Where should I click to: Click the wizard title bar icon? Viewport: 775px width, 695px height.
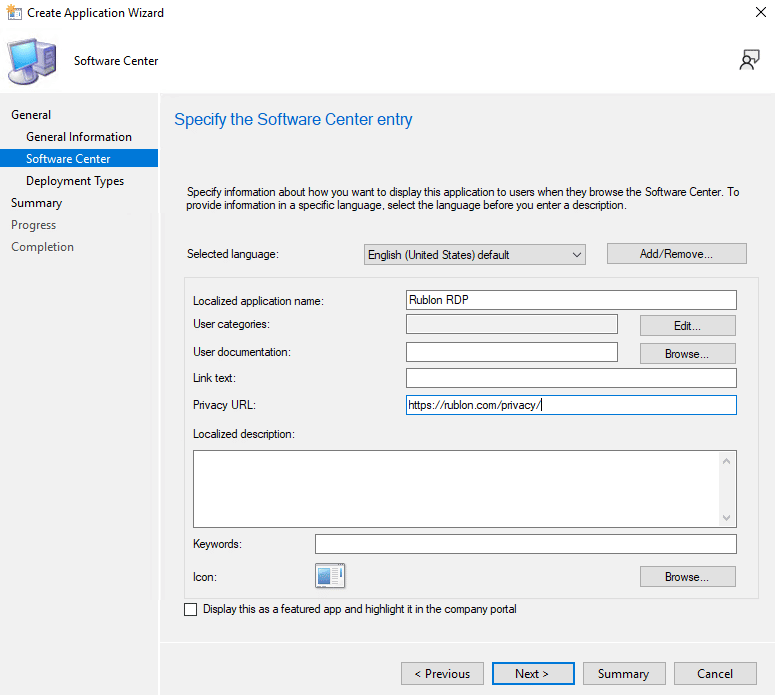point(14,13)
